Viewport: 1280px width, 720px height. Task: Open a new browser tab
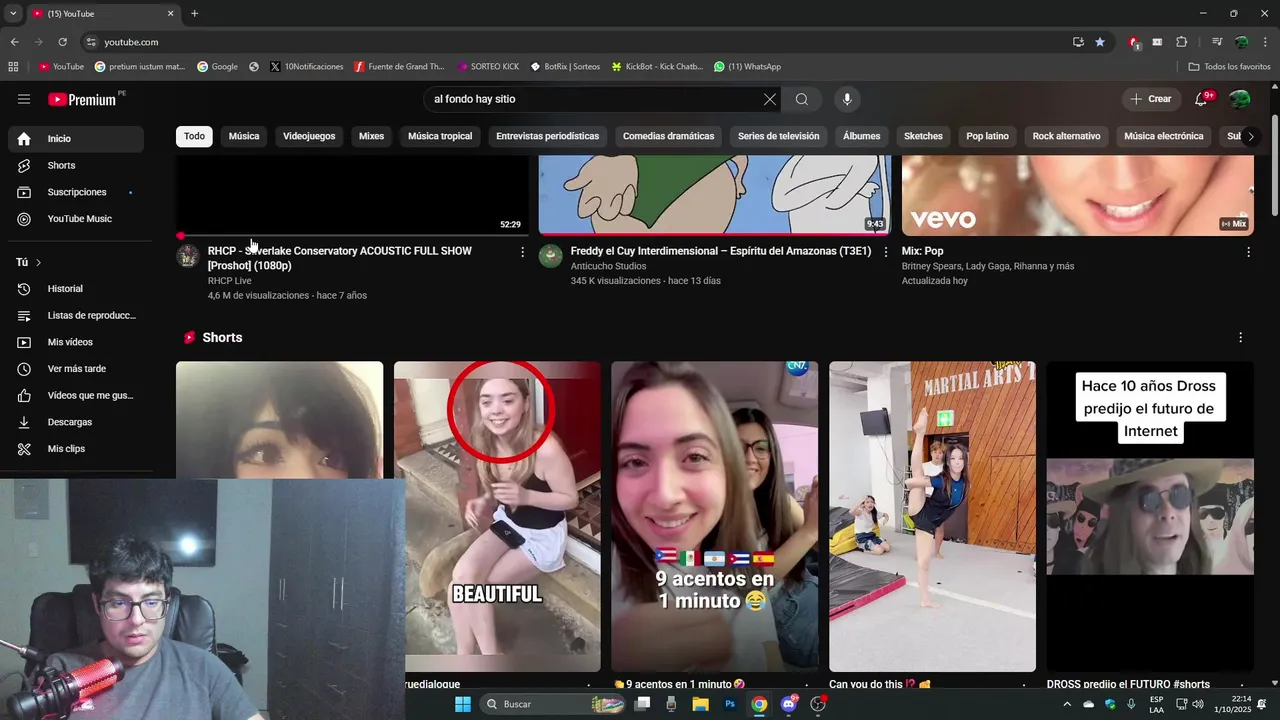pos(194,14)
